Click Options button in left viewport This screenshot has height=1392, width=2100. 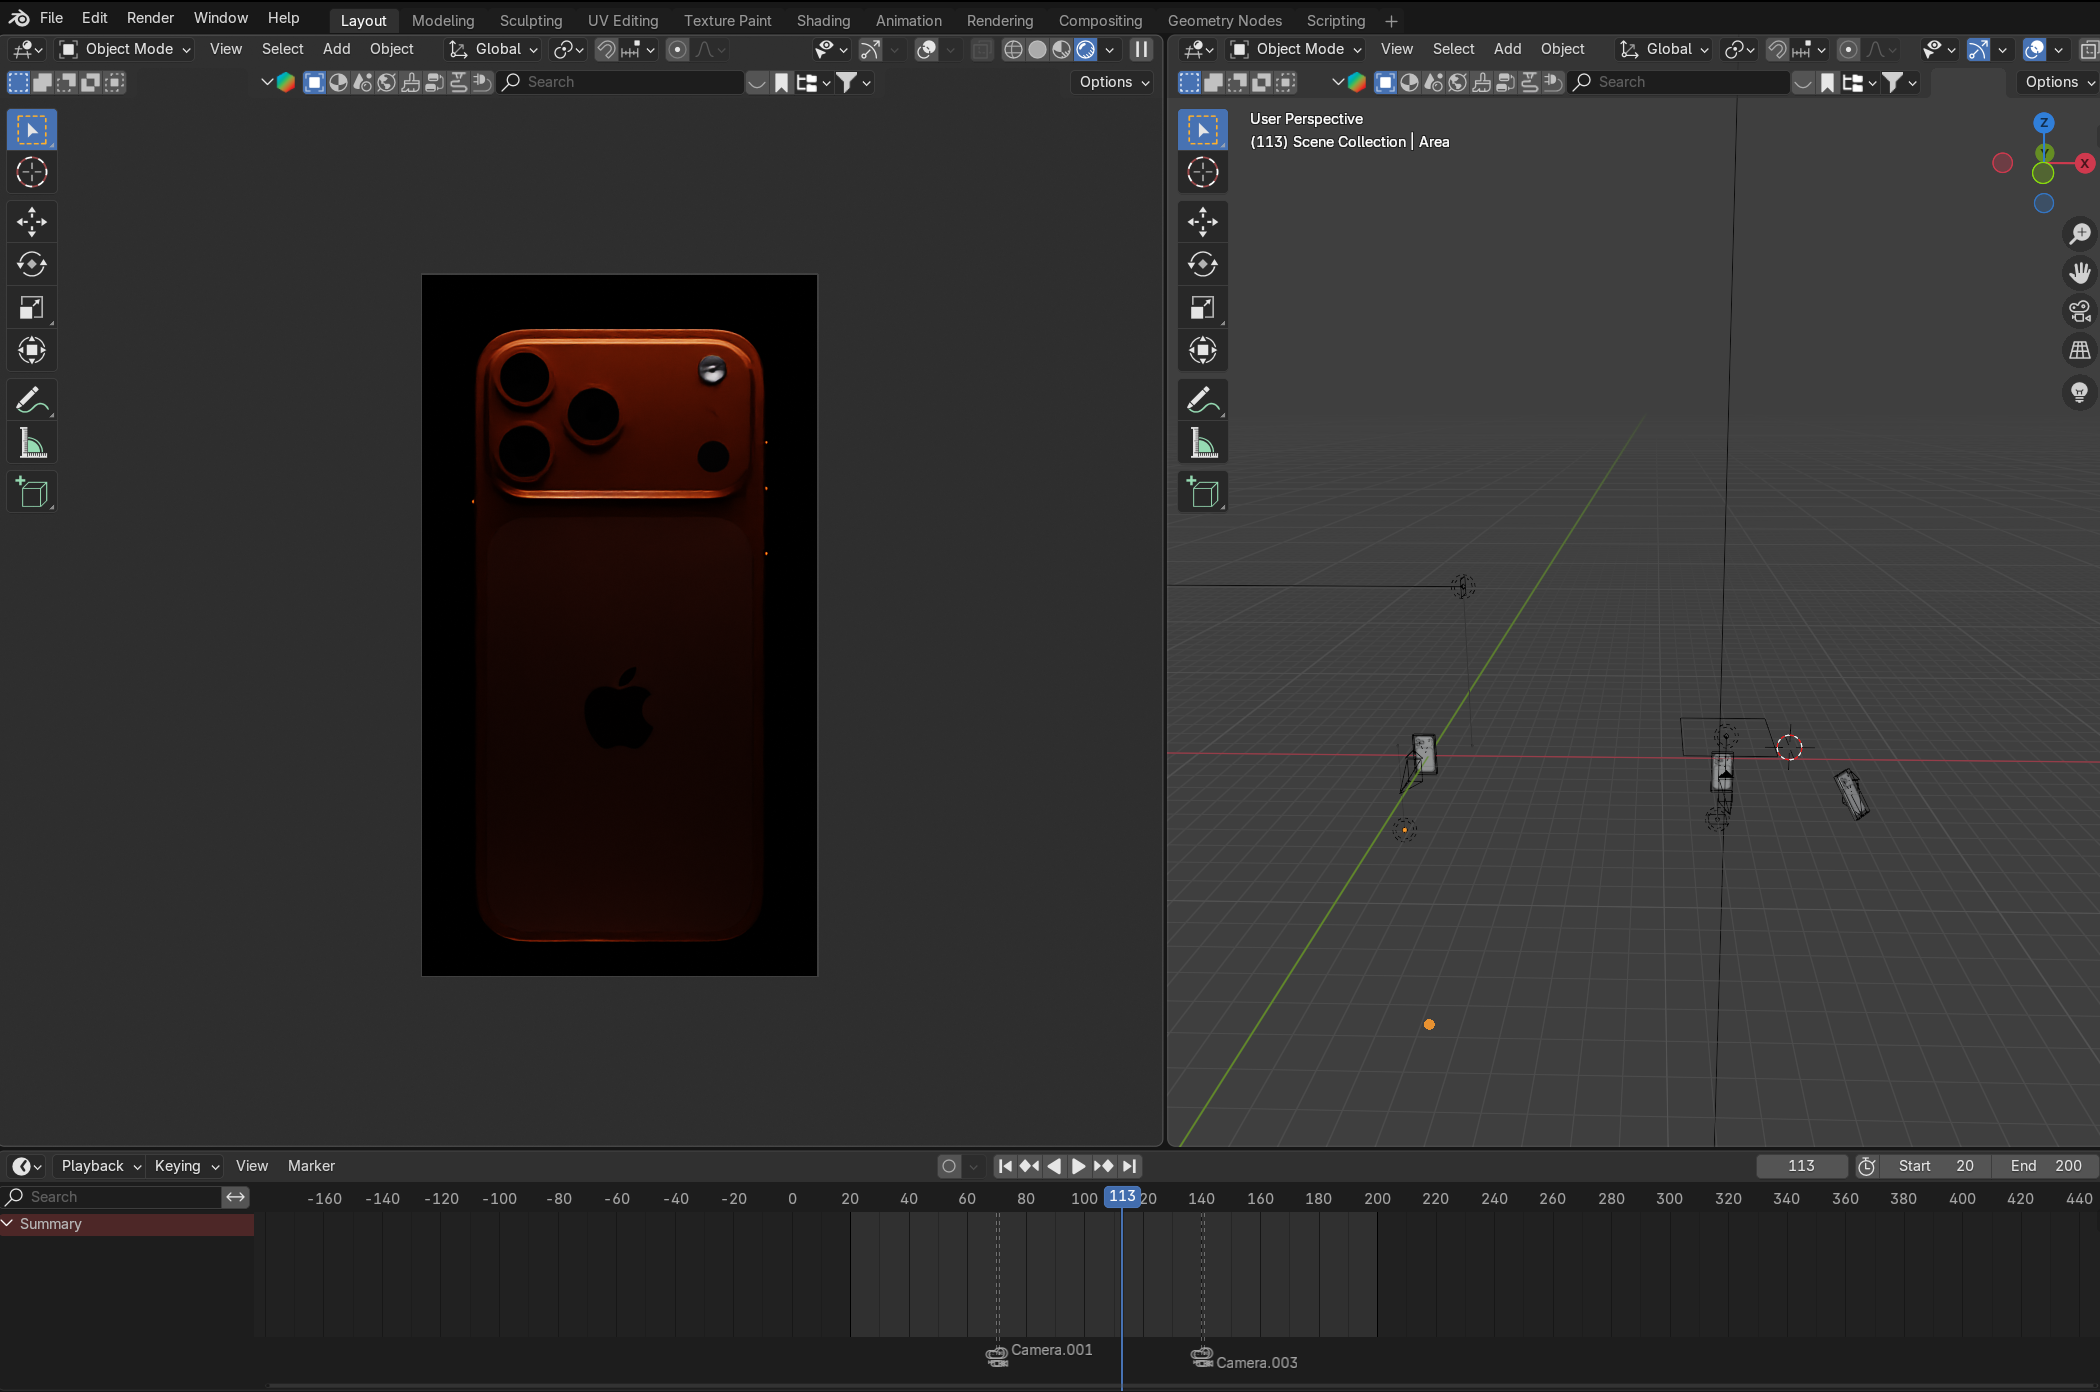click(1114, 82)
